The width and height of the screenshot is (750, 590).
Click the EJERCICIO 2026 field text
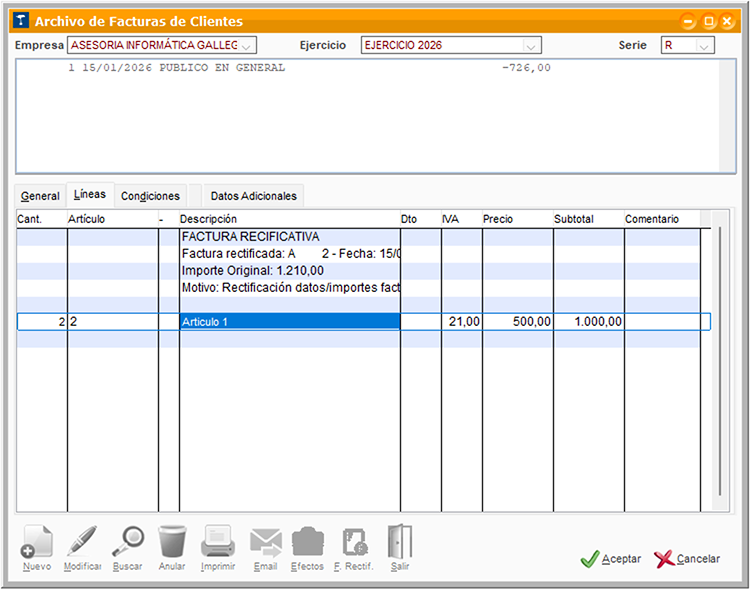coord(403,45)
